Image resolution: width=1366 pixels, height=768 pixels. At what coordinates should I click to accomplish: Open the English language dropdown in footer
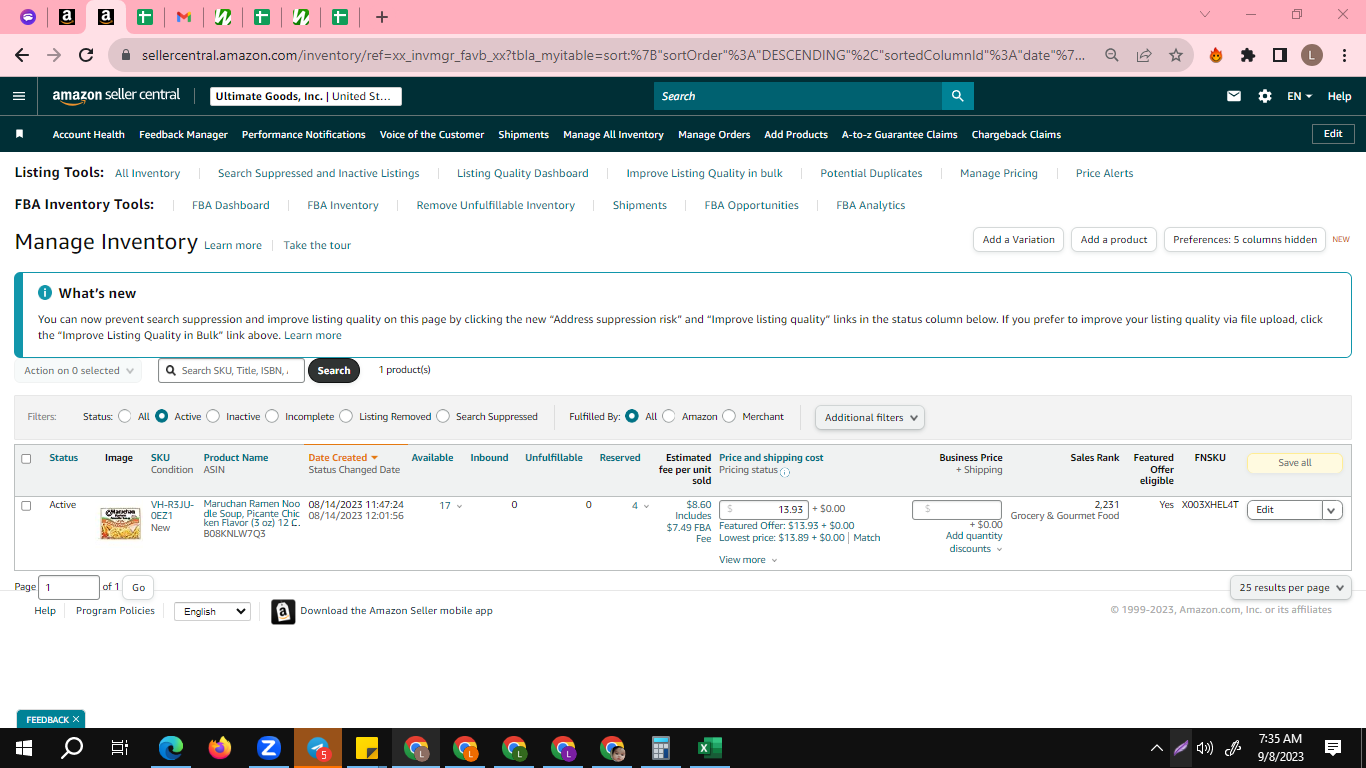pyautogui.click(x=212, y=611)
